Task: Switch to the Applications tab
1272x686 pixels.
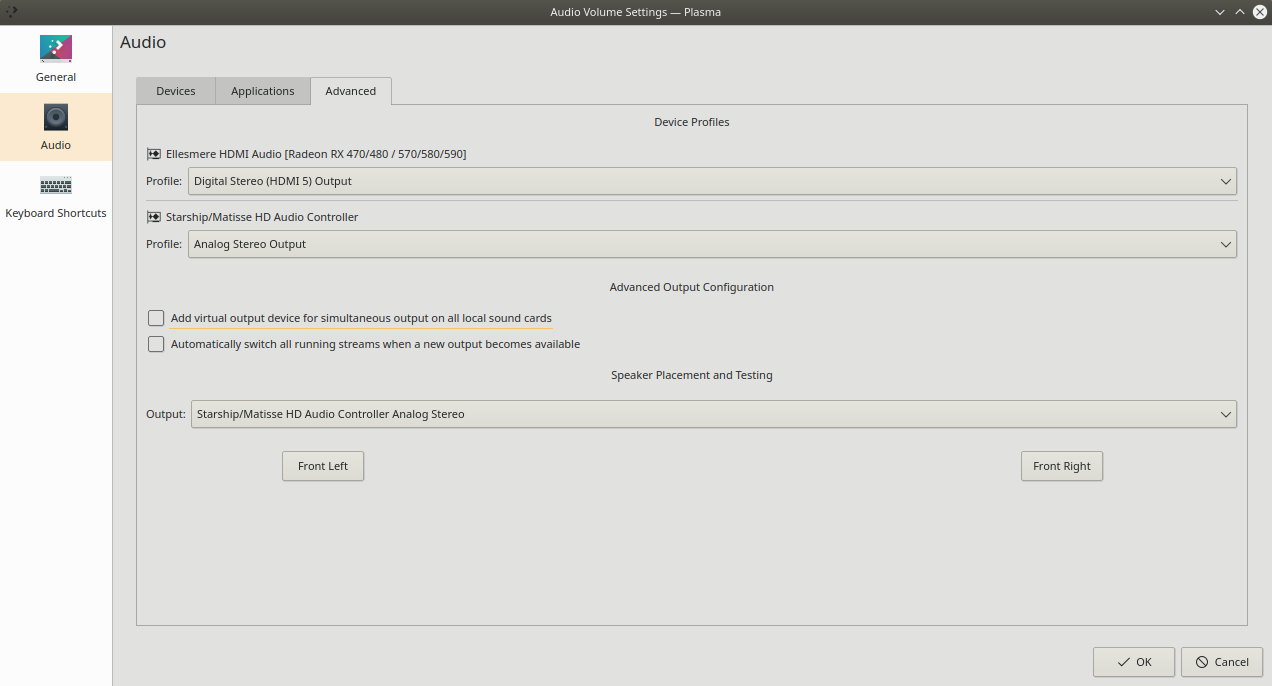Action: (x=263, y=91)
